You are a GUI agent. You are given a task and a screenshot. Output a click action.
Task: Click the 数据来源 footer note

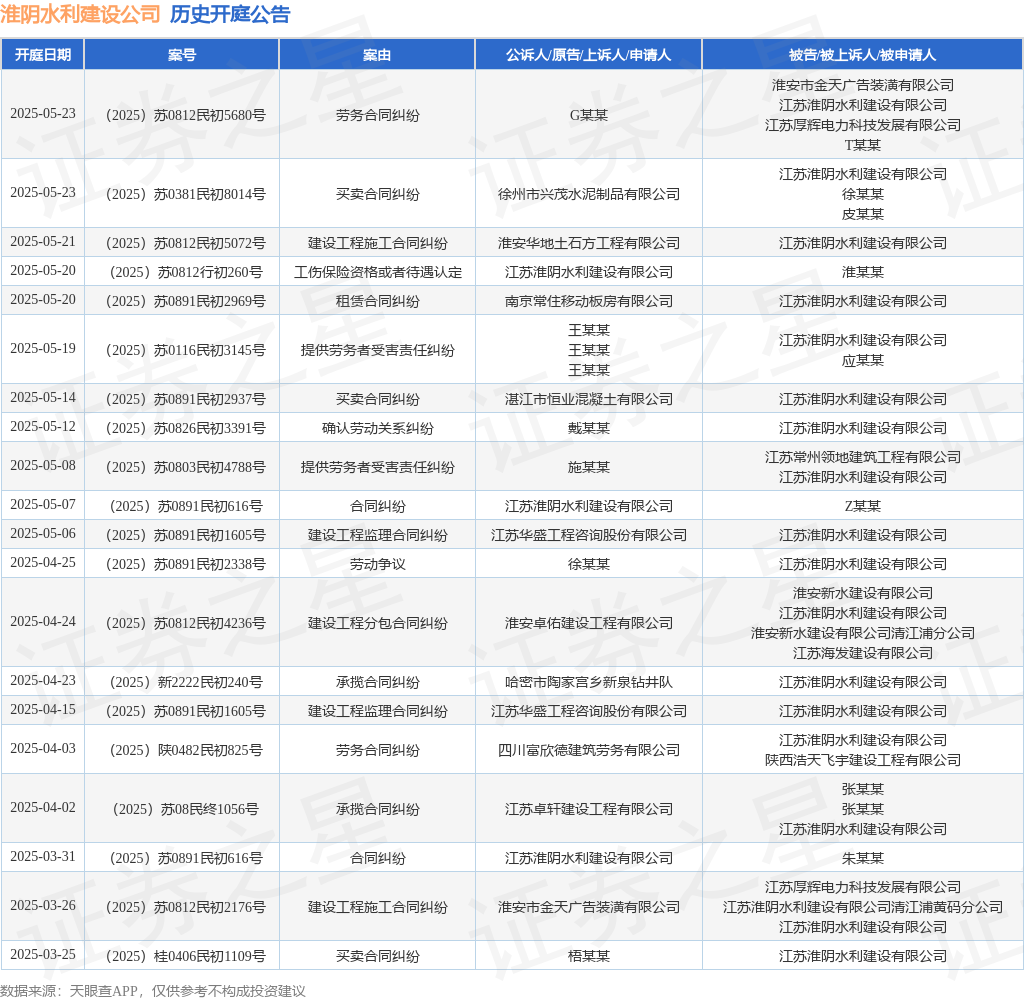(x=153, y=990)
